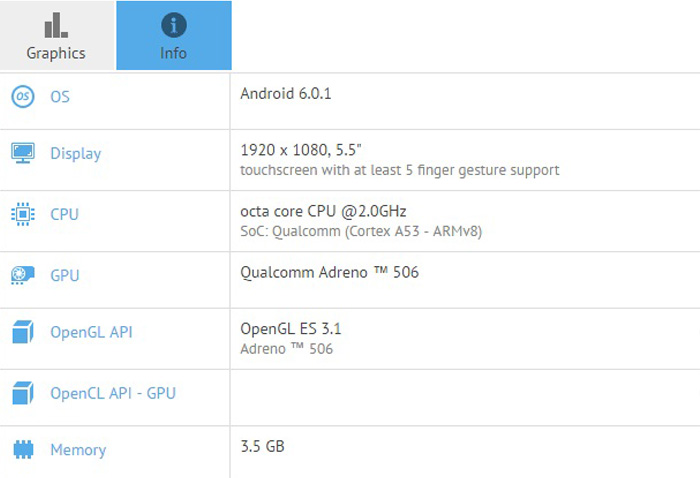This screenshot has width=700, height=478.
Task: Click the Memory chip icon
Action: click(23, 449)
